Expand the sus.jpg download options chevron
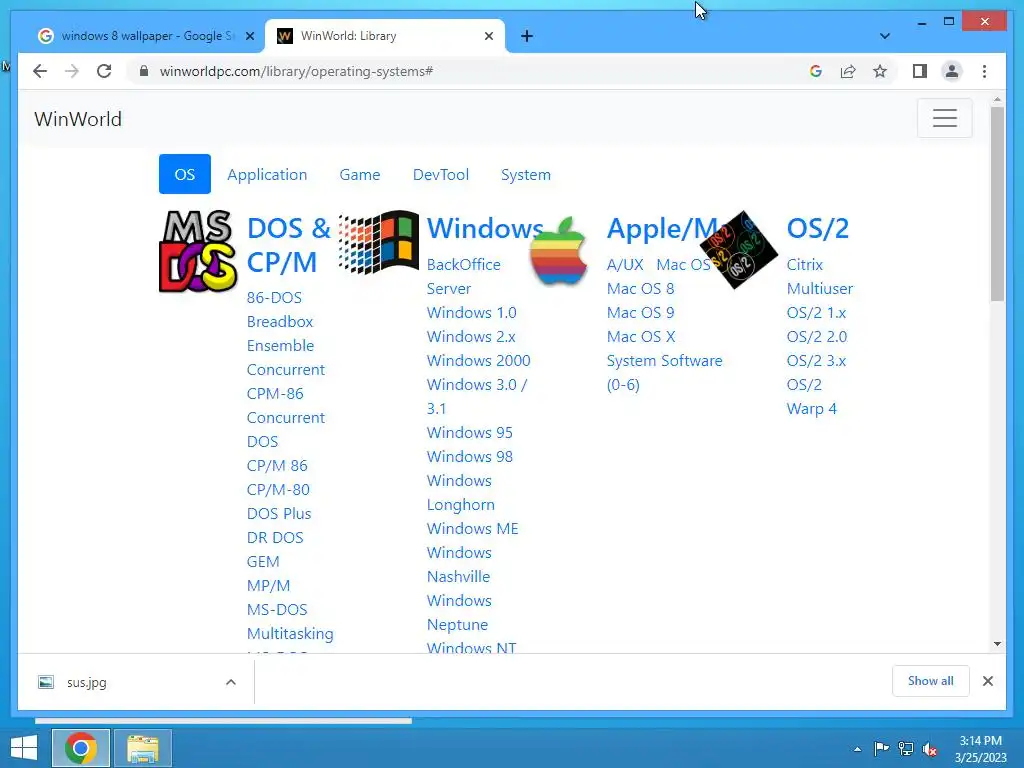1024x768 pixels. [x=231, y=682]
